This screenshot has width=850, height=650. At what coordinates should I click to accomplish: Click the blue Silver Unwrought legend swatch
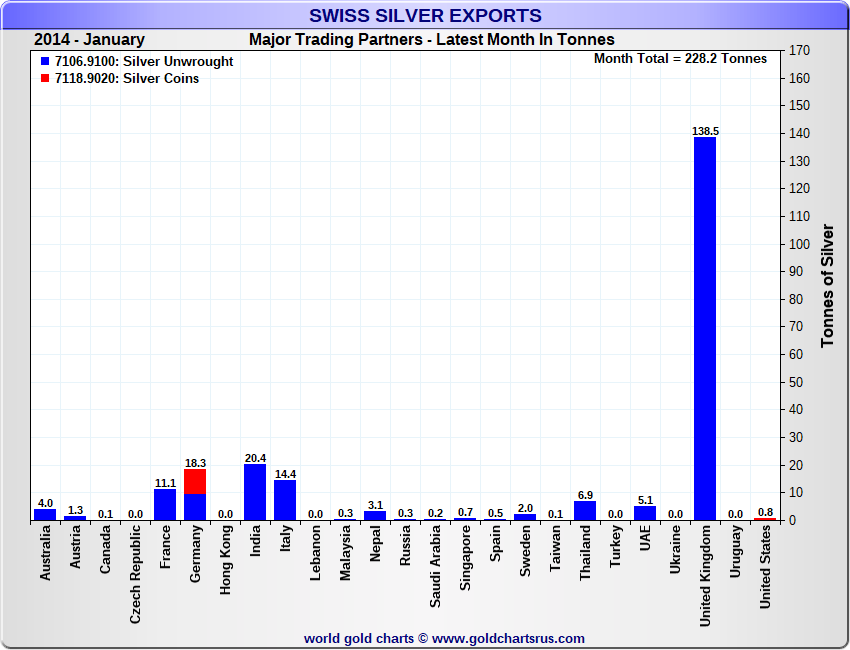coord(45,61)
